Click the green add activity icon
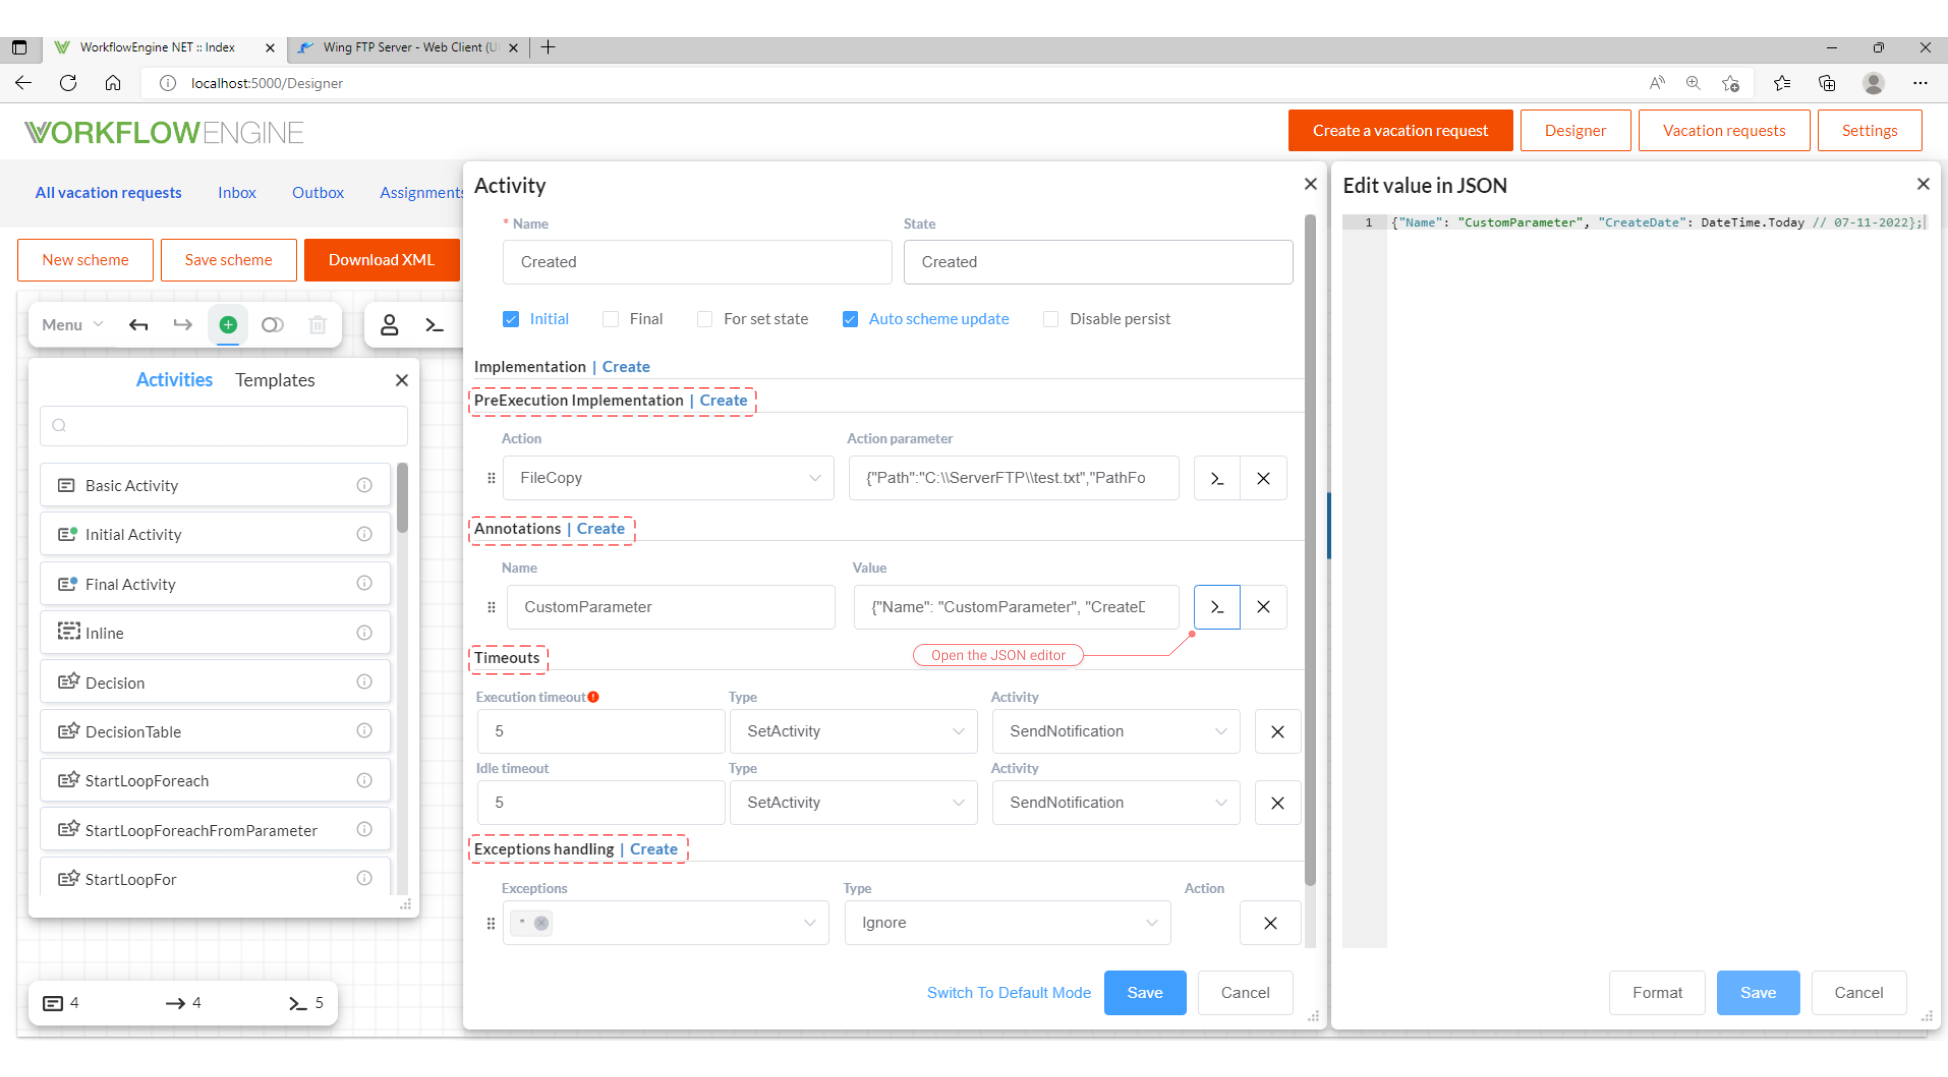The image size is (1948, 1077). point(228,325)
